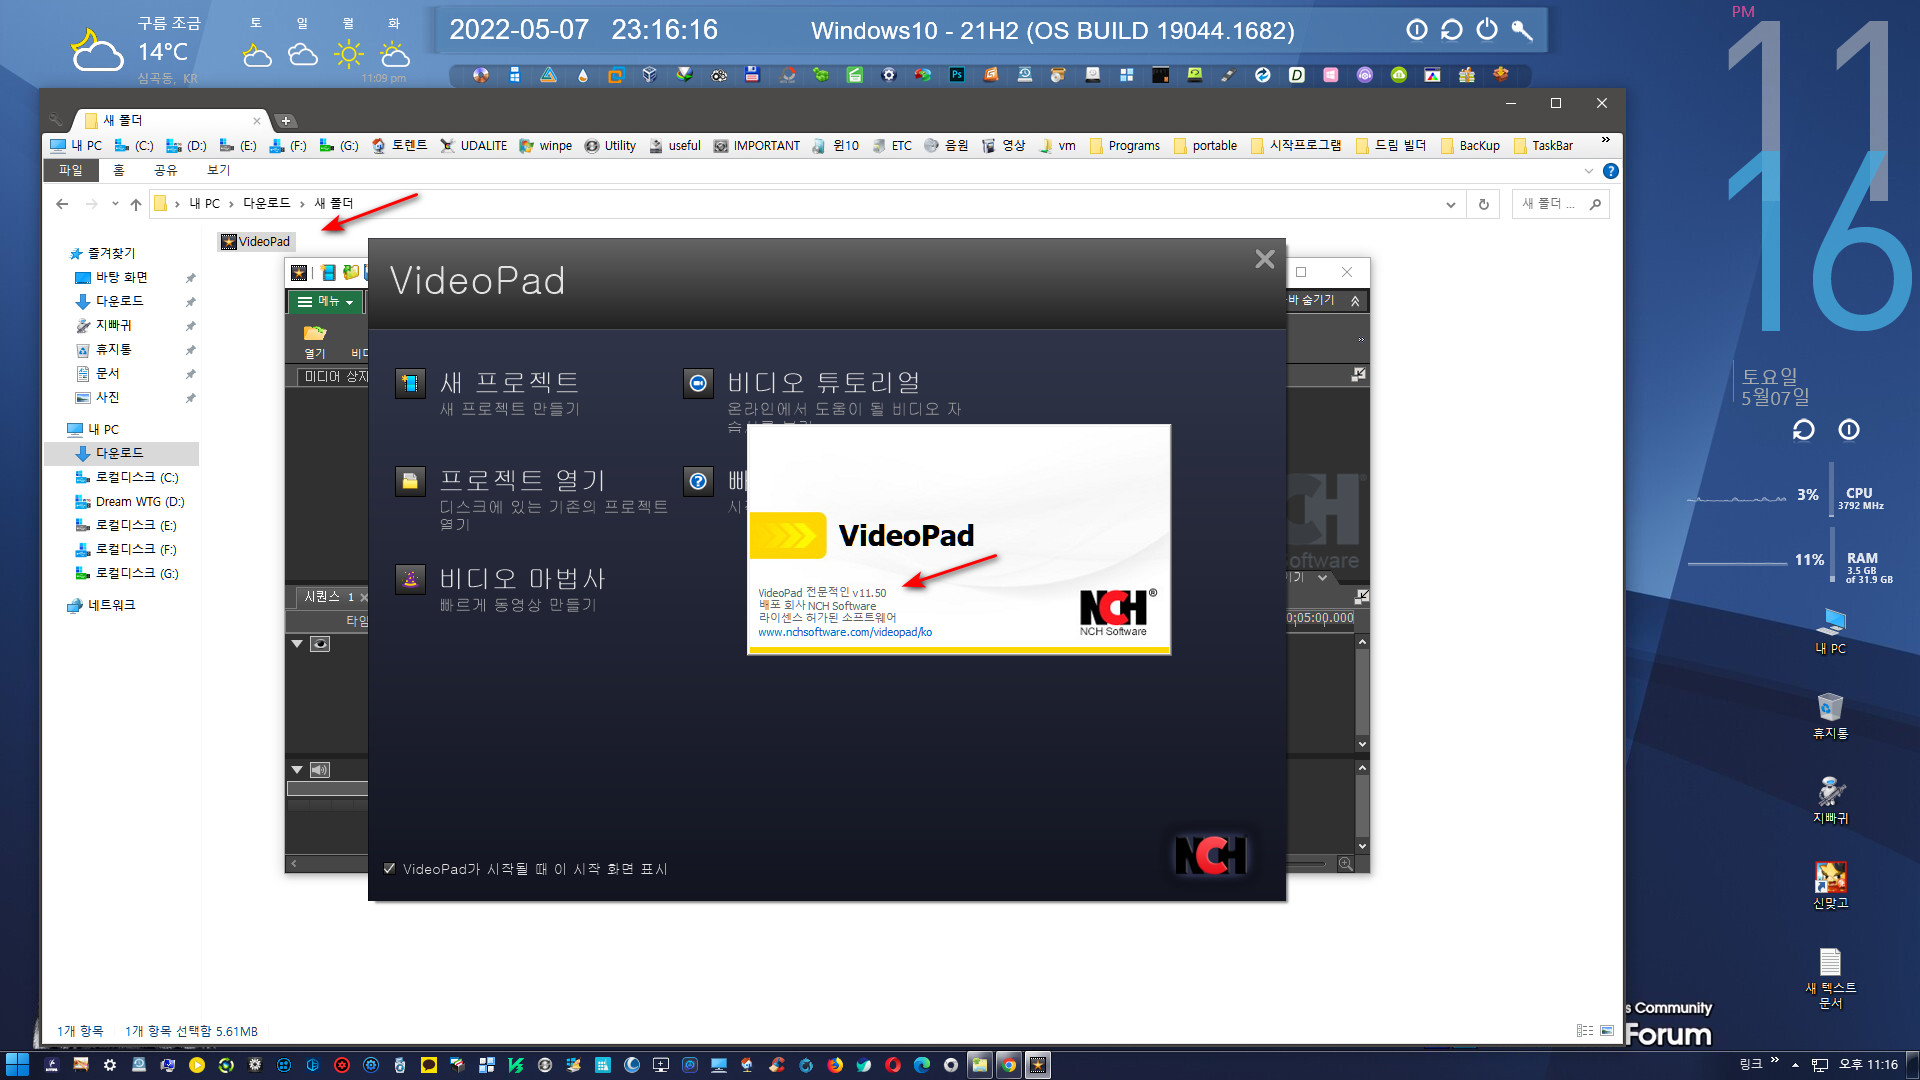Click the 토렌트 bookmark in links bar

pos(400,146)
